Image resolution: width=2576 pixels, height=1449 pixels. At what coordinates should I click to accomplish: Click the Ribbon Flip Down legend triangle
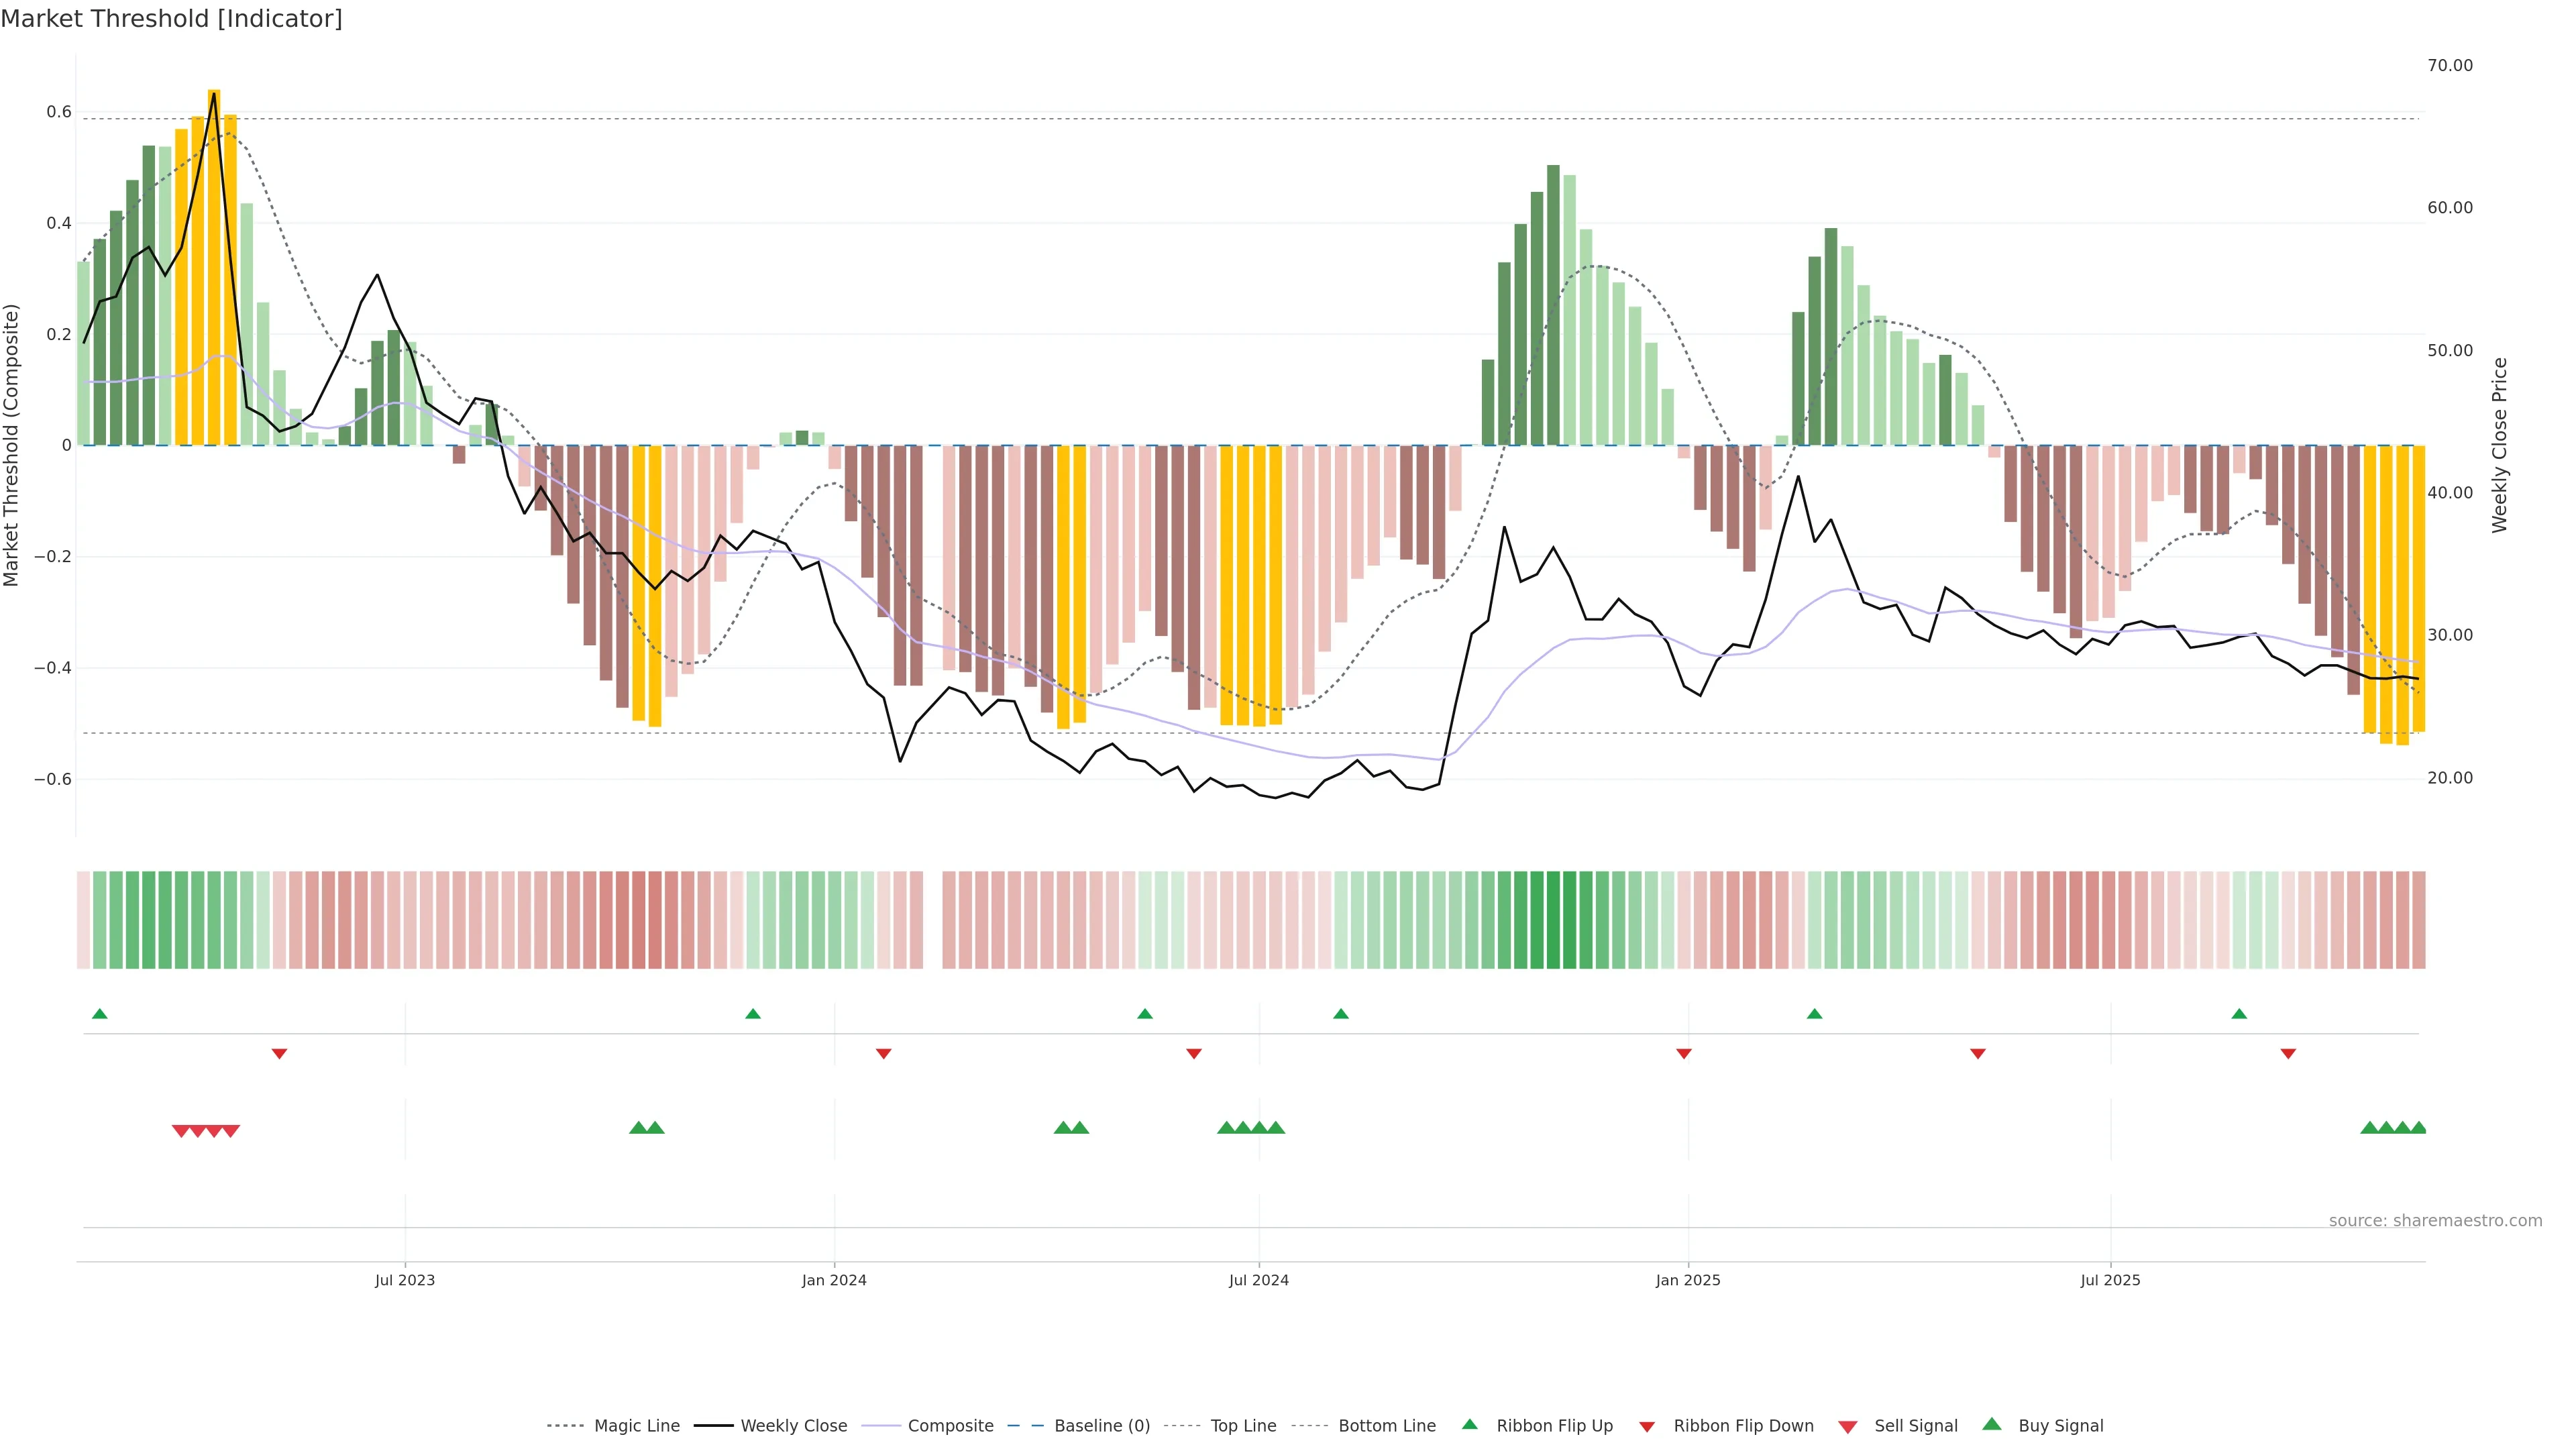[x=1647, y=1427]
